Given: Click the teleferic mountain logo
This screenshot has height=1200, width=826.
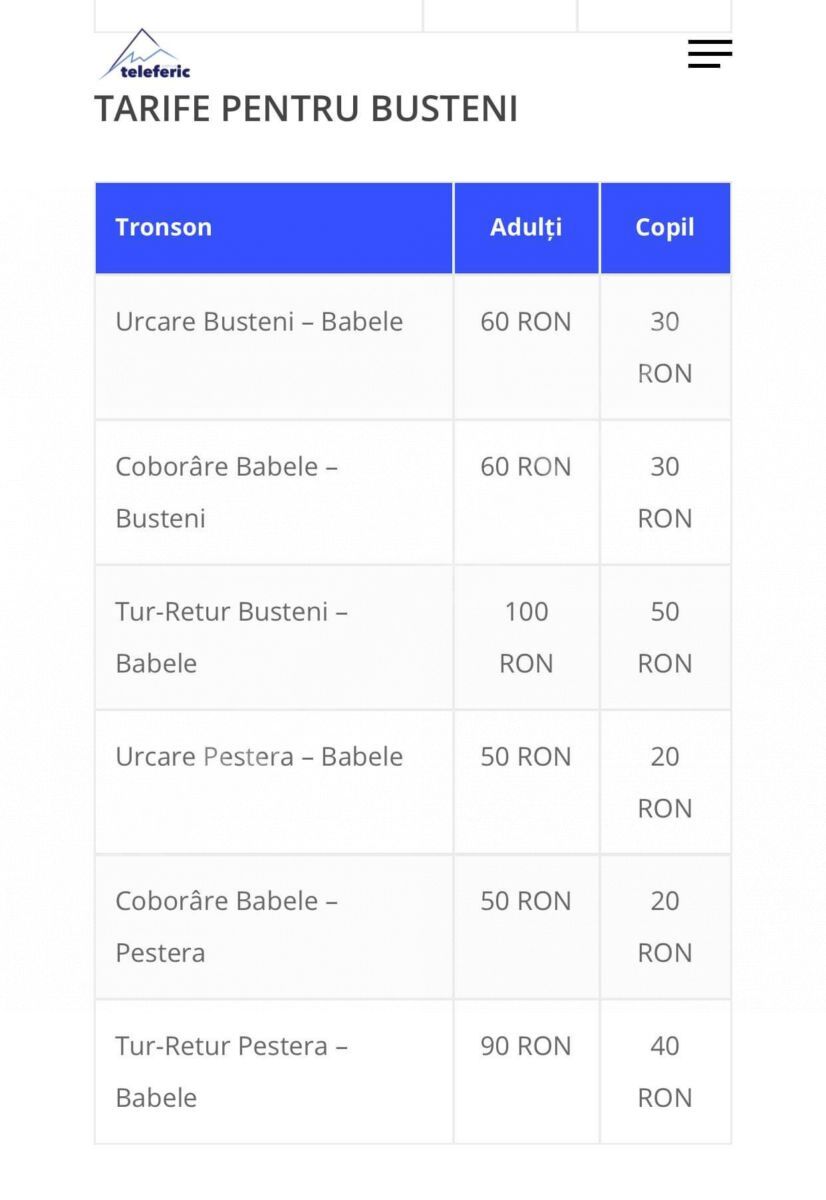Looking at the screenshot, I should pyautogui.click(x=146, y=55).
